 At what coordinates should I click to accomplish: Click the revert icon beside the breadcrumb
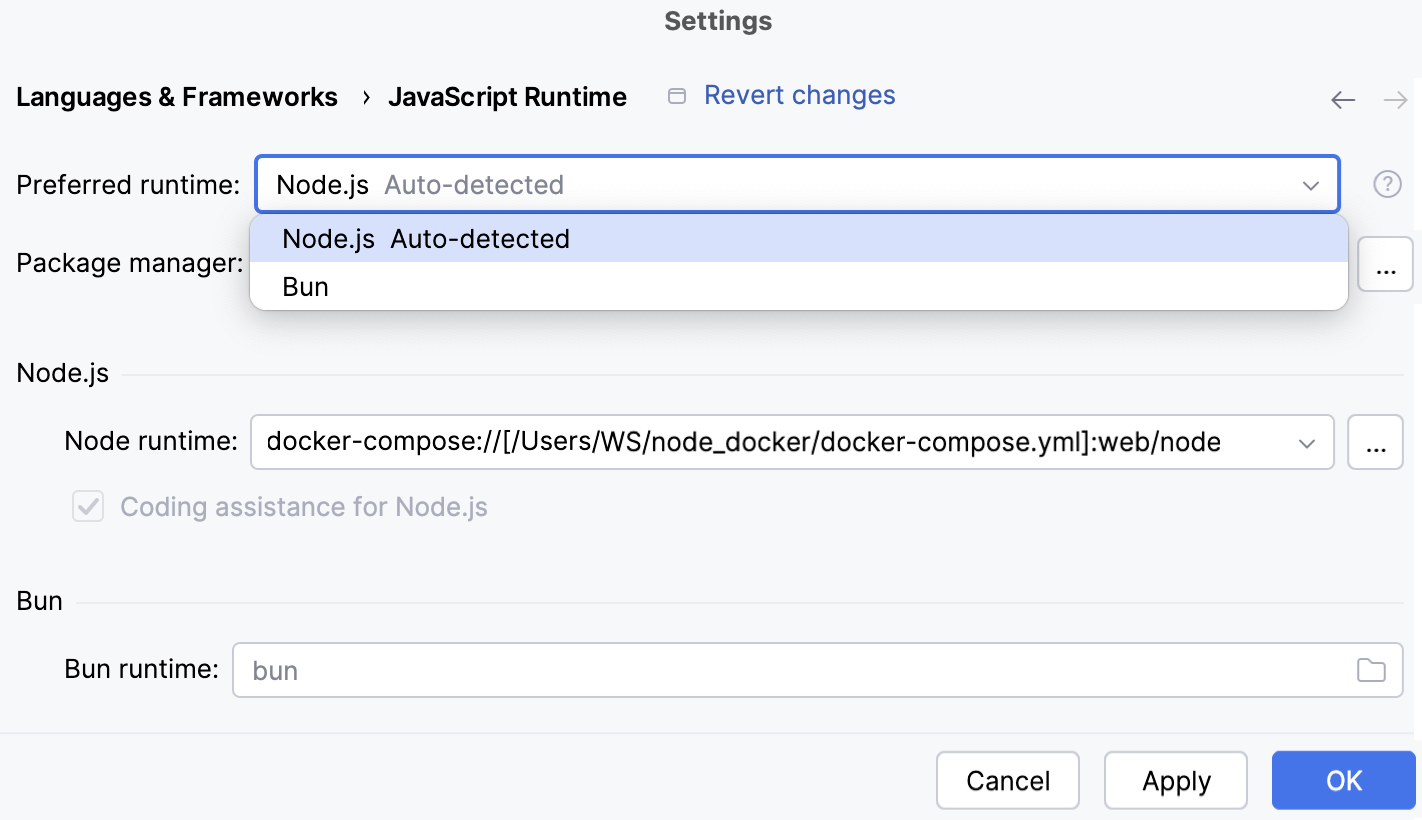point(676,94)
